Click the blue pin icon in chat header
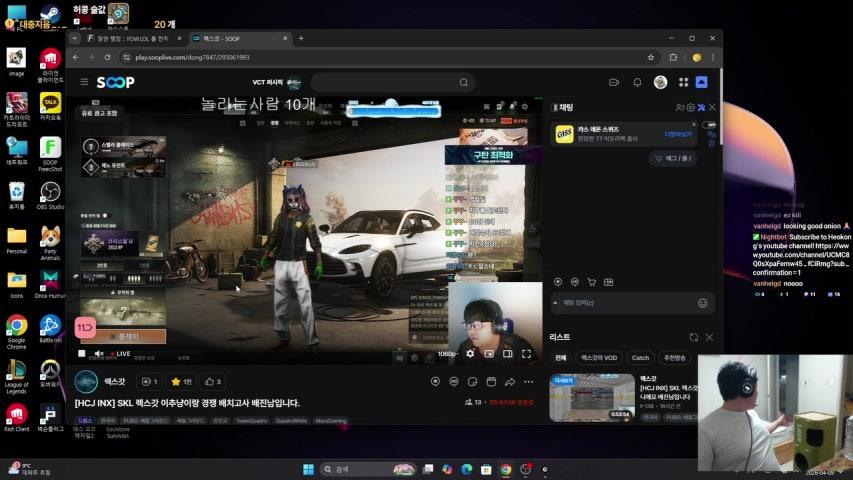Image resolution: width=853 pixels, height=480 pixels. pyautogui.click(x=701, y=108)
